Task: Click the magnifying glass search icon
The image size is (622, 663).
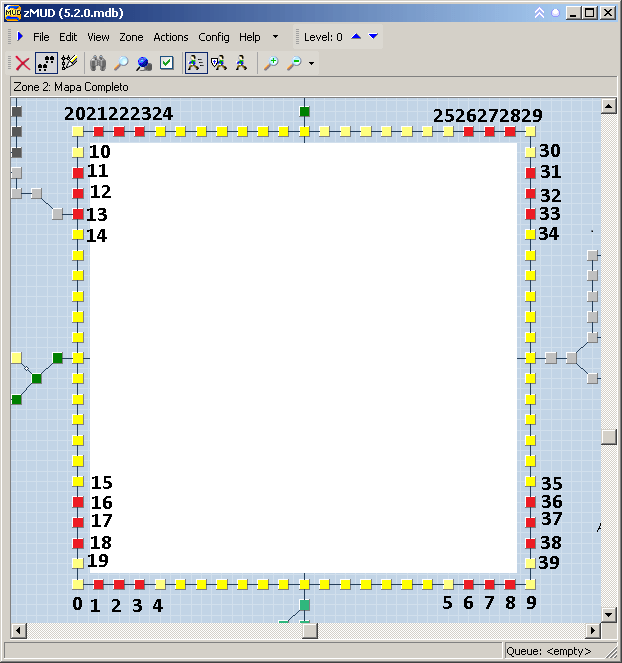Action: [x=121, y=63]
